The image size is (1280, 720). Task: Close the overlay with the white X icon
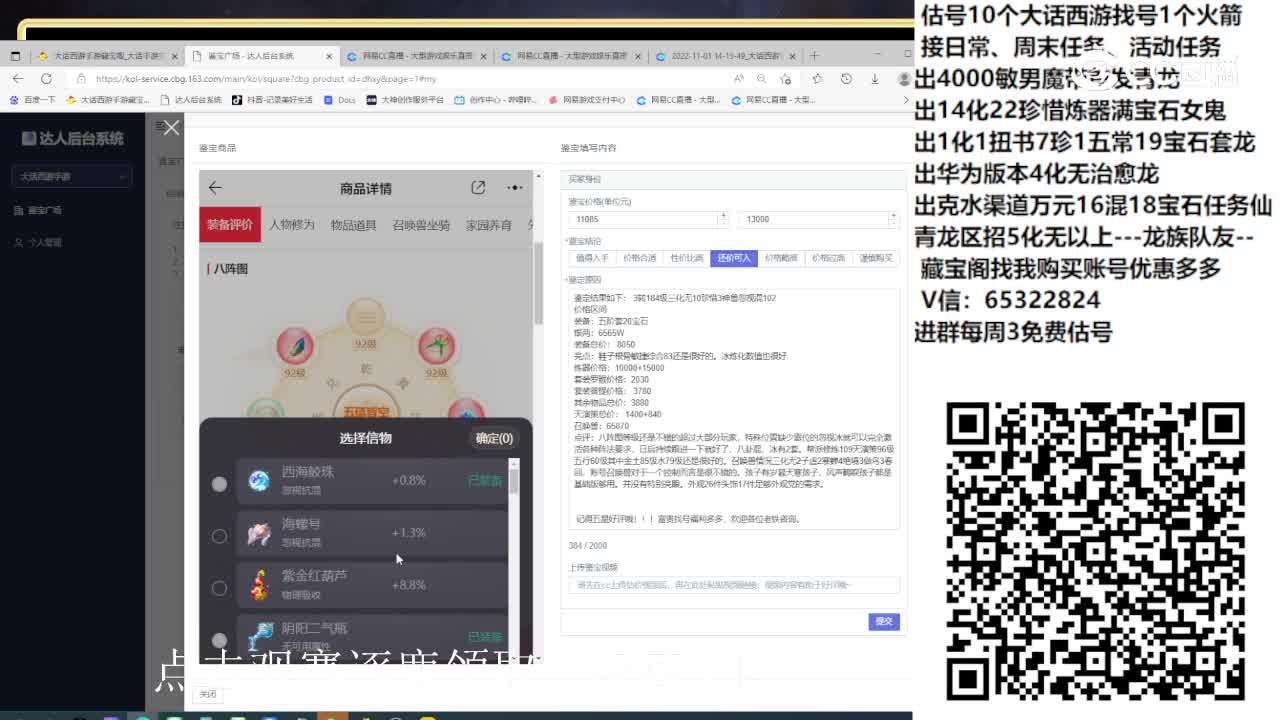point(172,128)
